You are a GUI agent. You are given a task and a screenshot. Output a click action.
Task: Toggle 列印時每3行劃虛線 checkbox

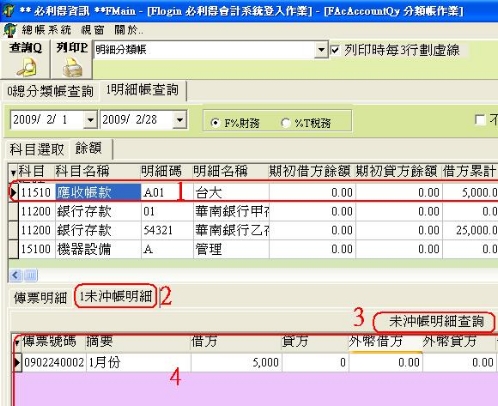tap(334, 50)
